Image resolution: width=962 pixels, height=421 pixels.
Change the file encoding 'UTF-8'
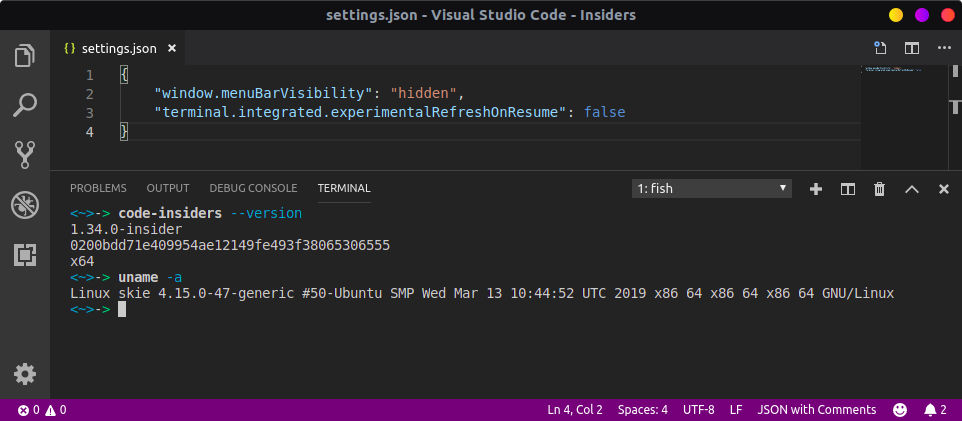699,410
